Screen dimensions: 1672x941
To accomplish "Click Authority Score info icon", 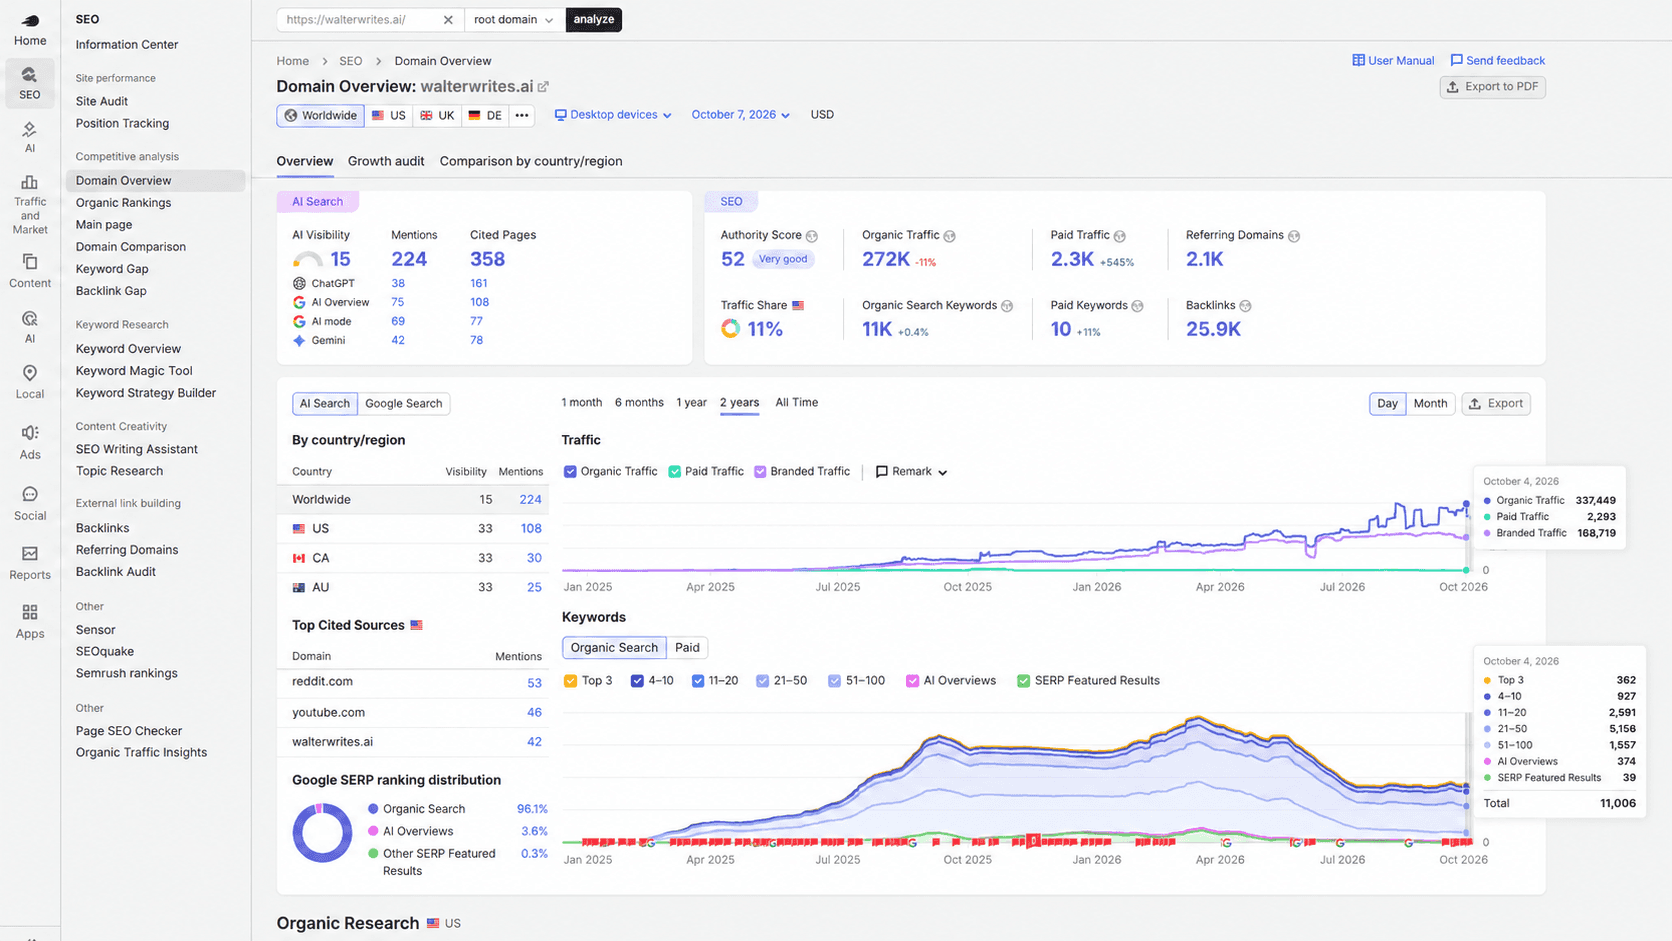I will pos(812,236).
